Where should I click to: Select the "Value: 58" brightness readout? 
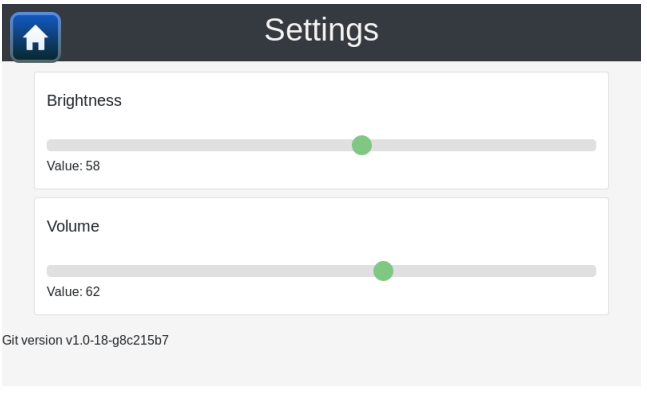tap(73, 166)
